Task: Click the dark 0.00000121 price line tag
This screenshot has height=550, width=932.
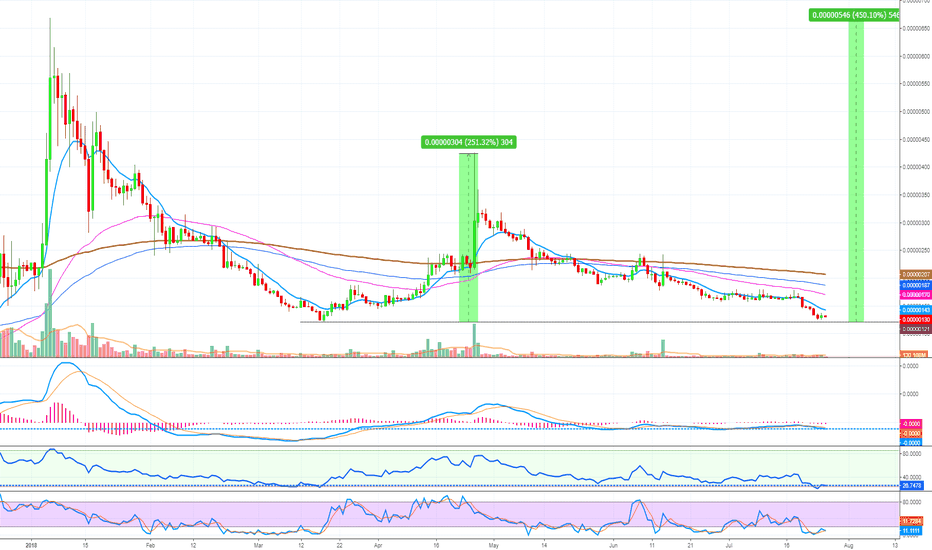Action: (915, 329)
